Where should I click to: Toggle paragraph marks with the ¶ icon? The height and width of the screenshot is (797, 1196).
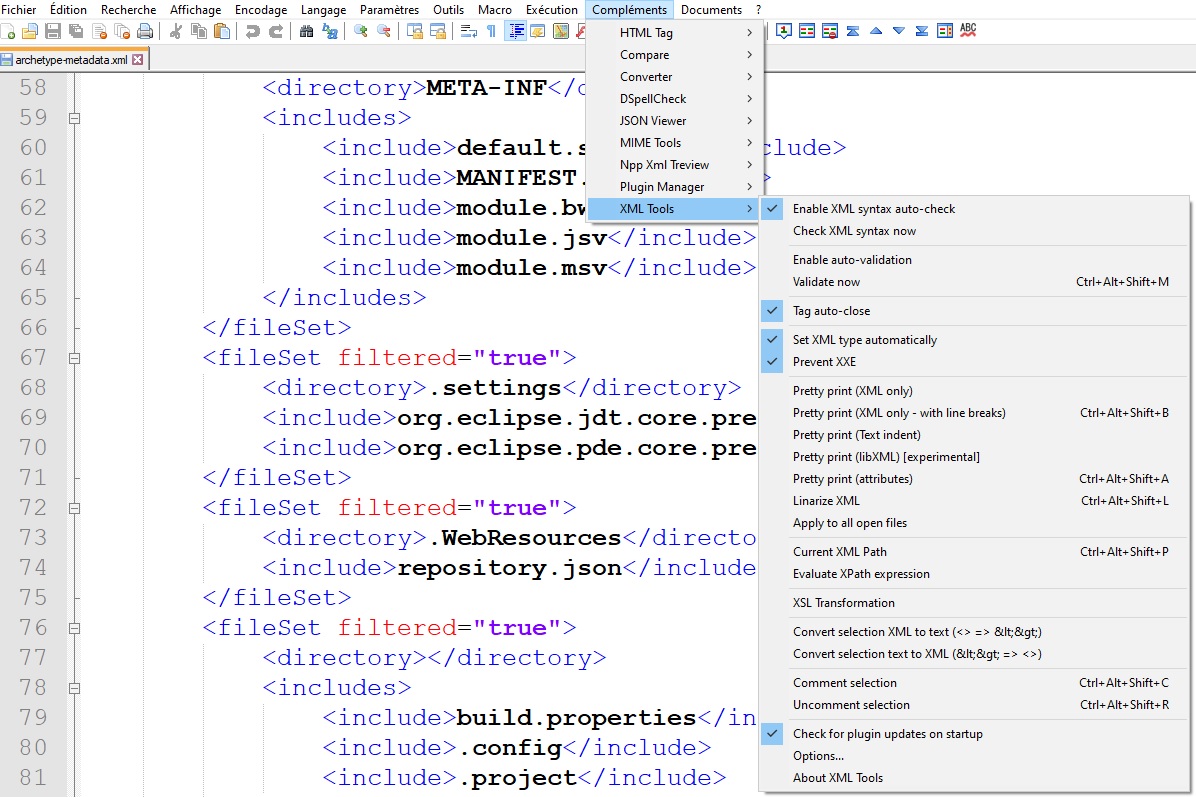coord(489,32)
